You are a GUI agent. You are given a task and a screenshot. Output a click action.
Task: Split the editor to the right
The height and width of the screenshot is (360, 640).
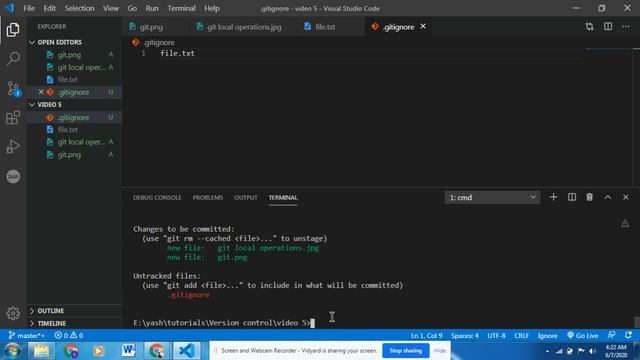tap(608, 27)
